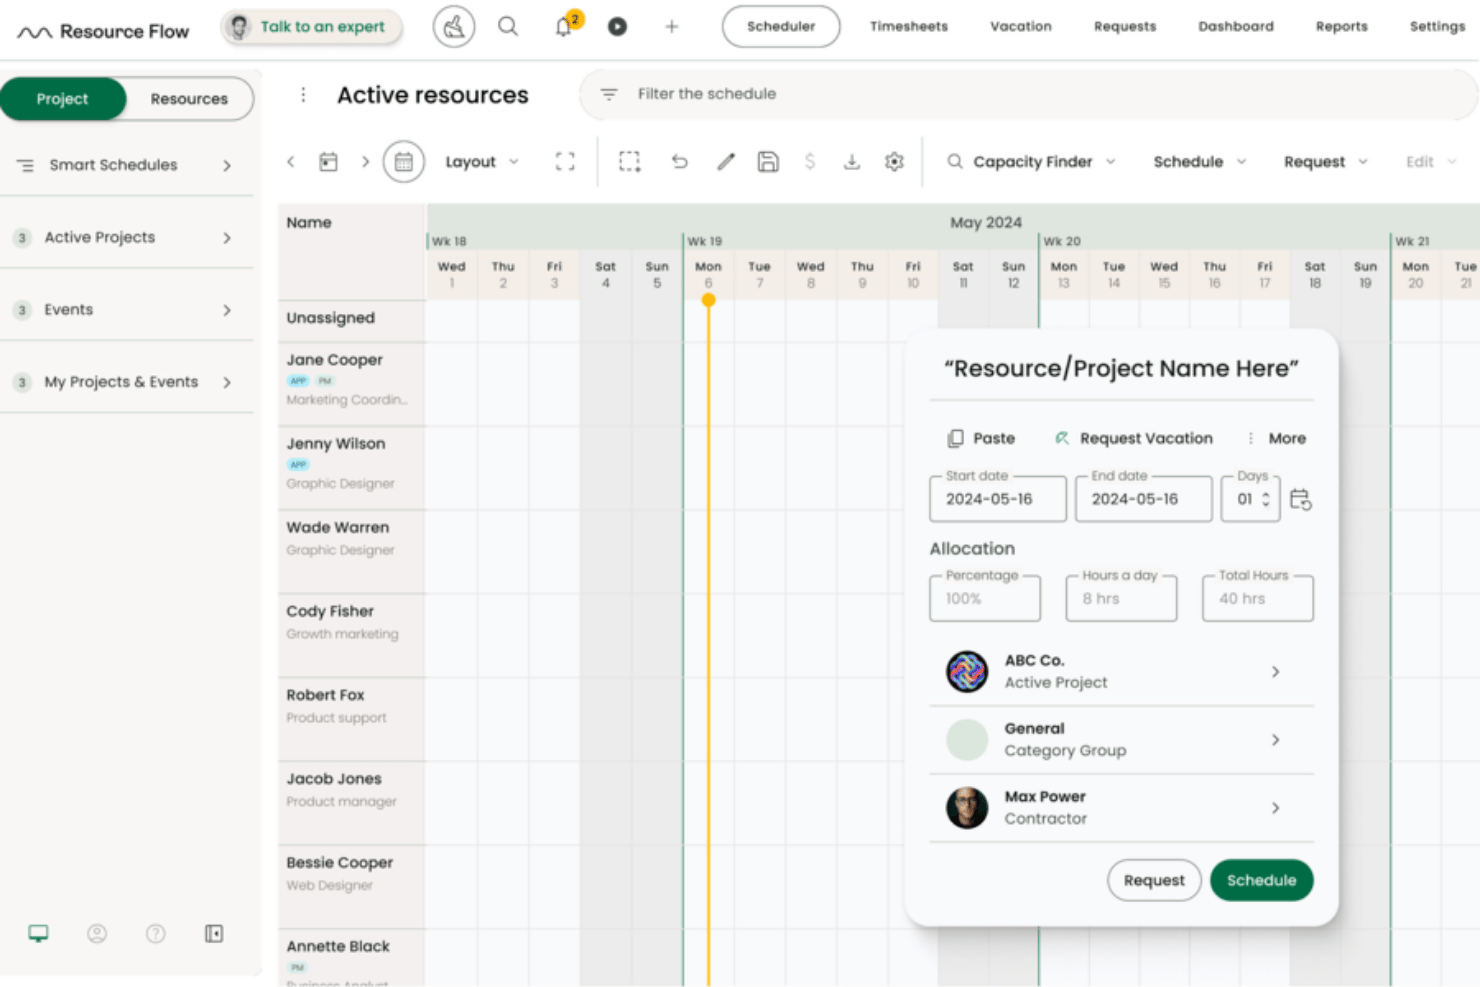This screenshot has width=1480, height=987.
Task: Open the user profile icon in bottom sidebar
Action: pos(97,933)
